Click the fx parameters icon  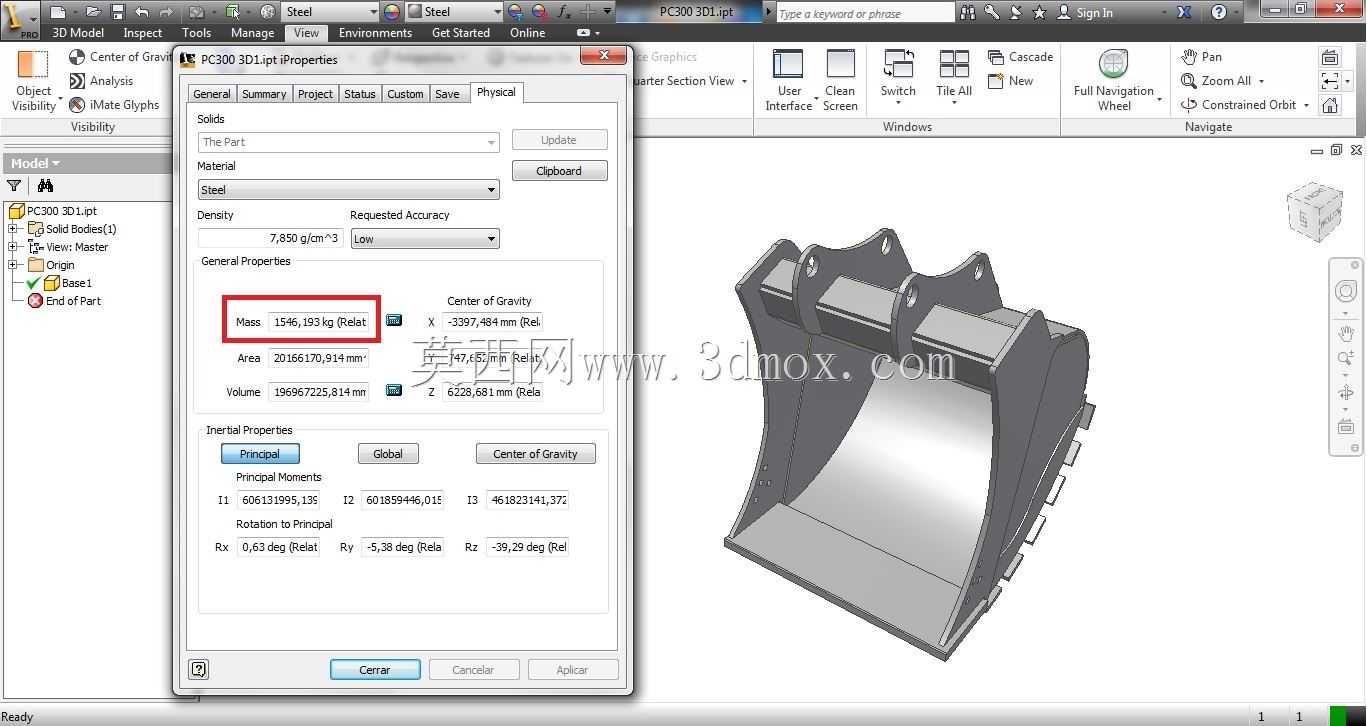tap(563, 12)
